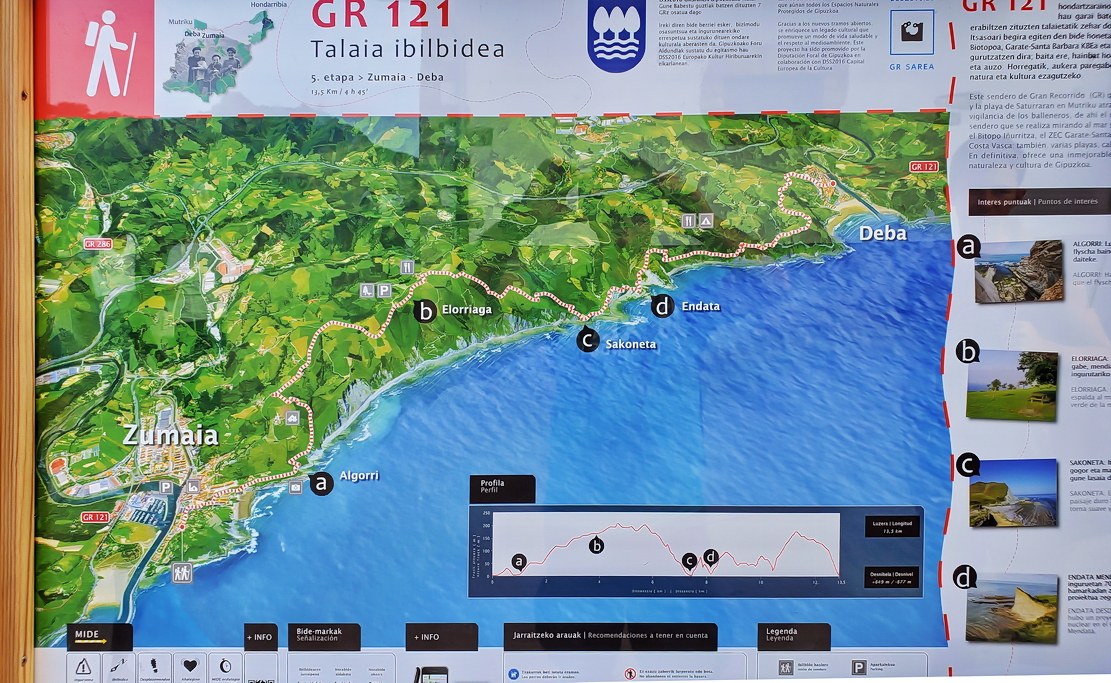The width and height of the screenshot is (1111, 683).
Task: Click the 'Desnibela | Desnivel' elevation box
Action: point(892,577)
